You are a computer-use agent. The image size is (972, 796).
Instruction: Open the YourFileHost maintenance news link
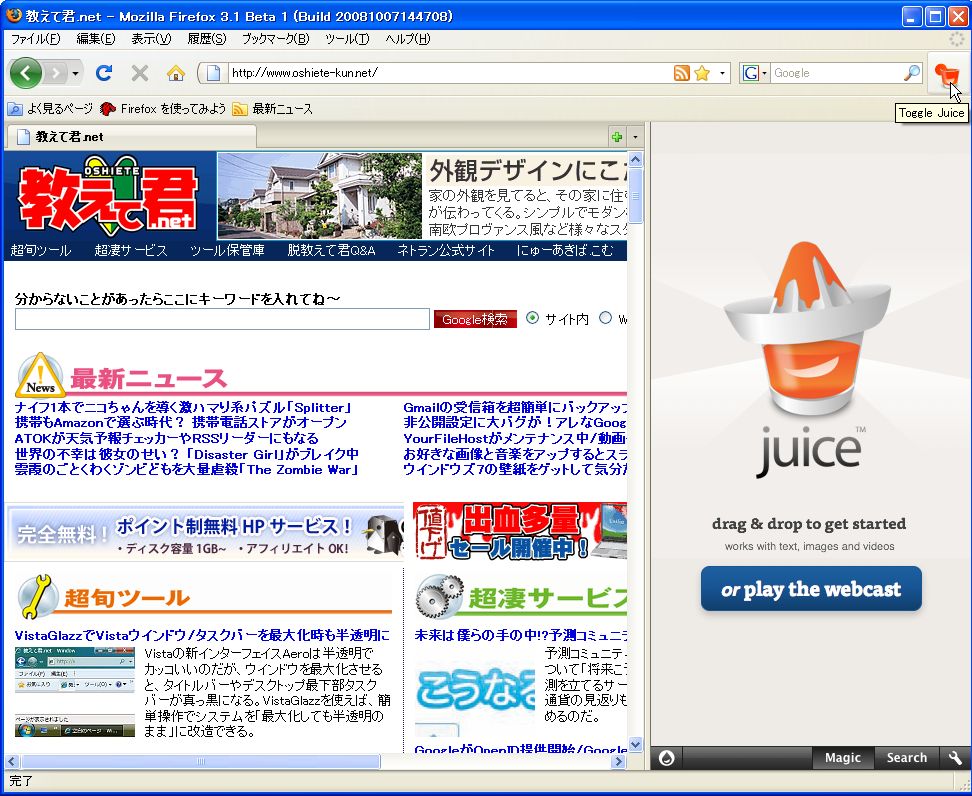pyautogui.click(x=515, y=438)
